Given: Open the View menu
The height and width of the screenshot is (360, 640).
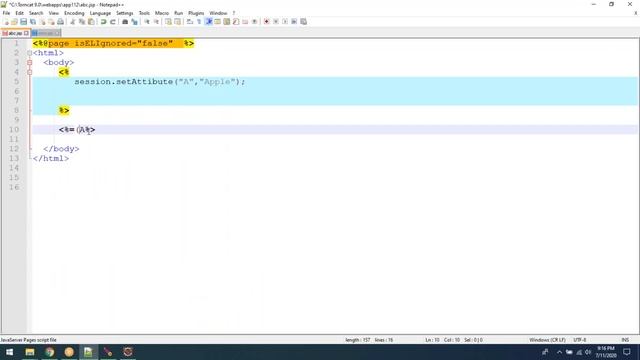Looking at the screenshot, I should 53,13.
